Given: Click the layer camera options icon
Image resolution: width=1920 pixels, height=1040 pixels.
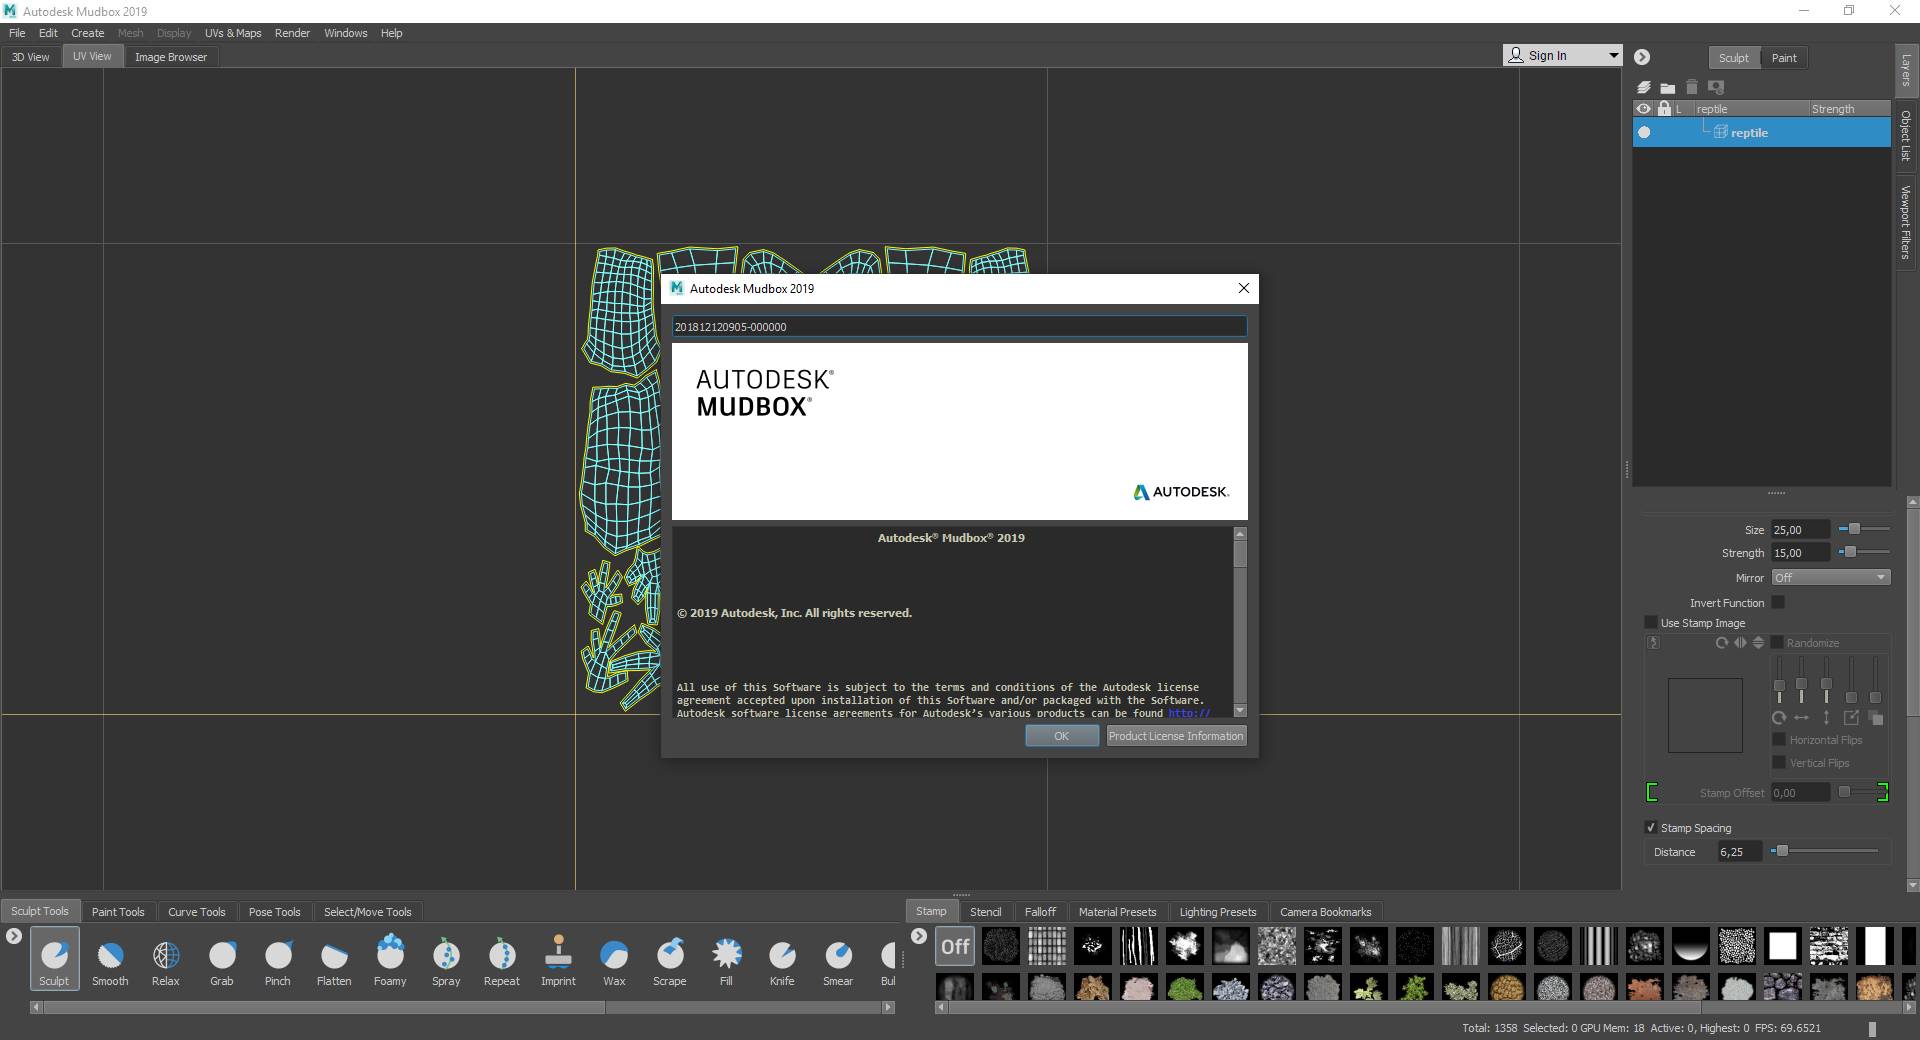Looking at the screenshot, I should point(1716,87).
